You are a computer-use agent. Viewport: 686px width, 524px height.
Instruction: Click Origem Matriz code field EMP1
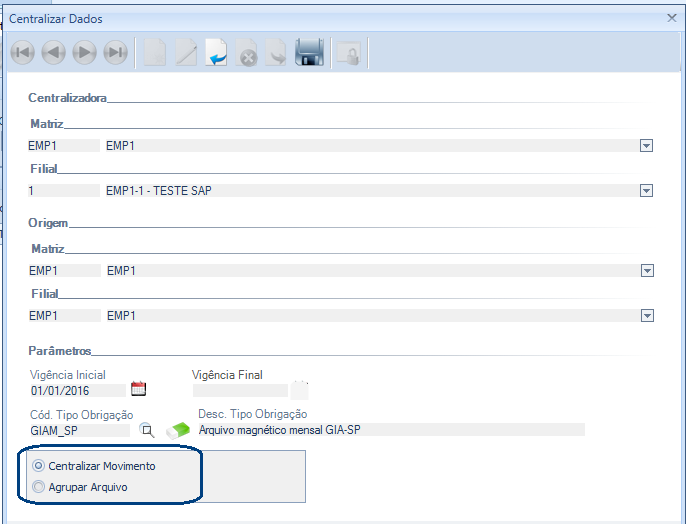tap(65, 271)
